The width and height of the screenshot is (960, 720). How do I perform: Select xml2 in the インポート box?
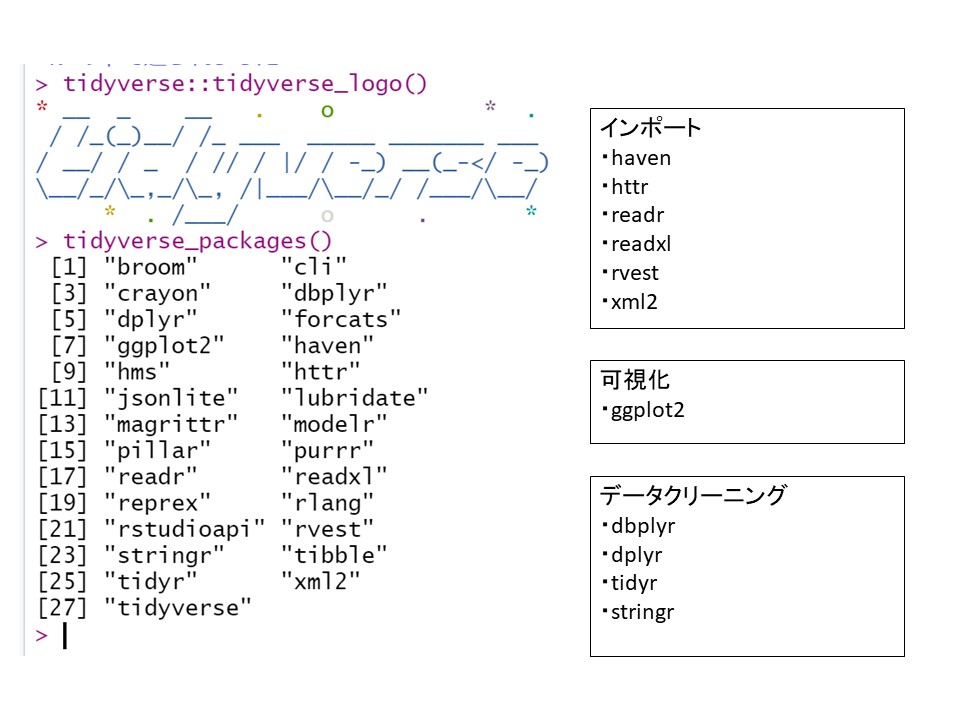click(x=634, y=302)
